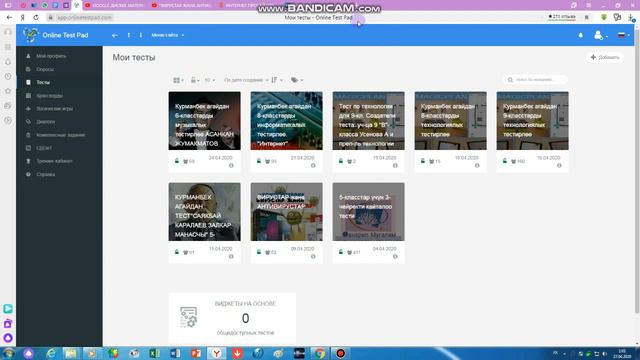Open the grid view mode dropdown

pos(178,80)
